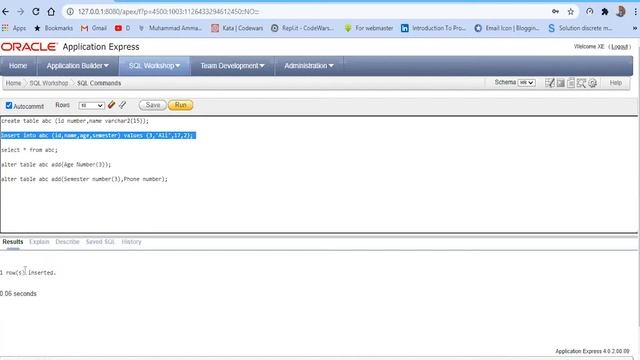Click the Save button
The width and height of the screenshot is (640, 360).
[153, 105]
